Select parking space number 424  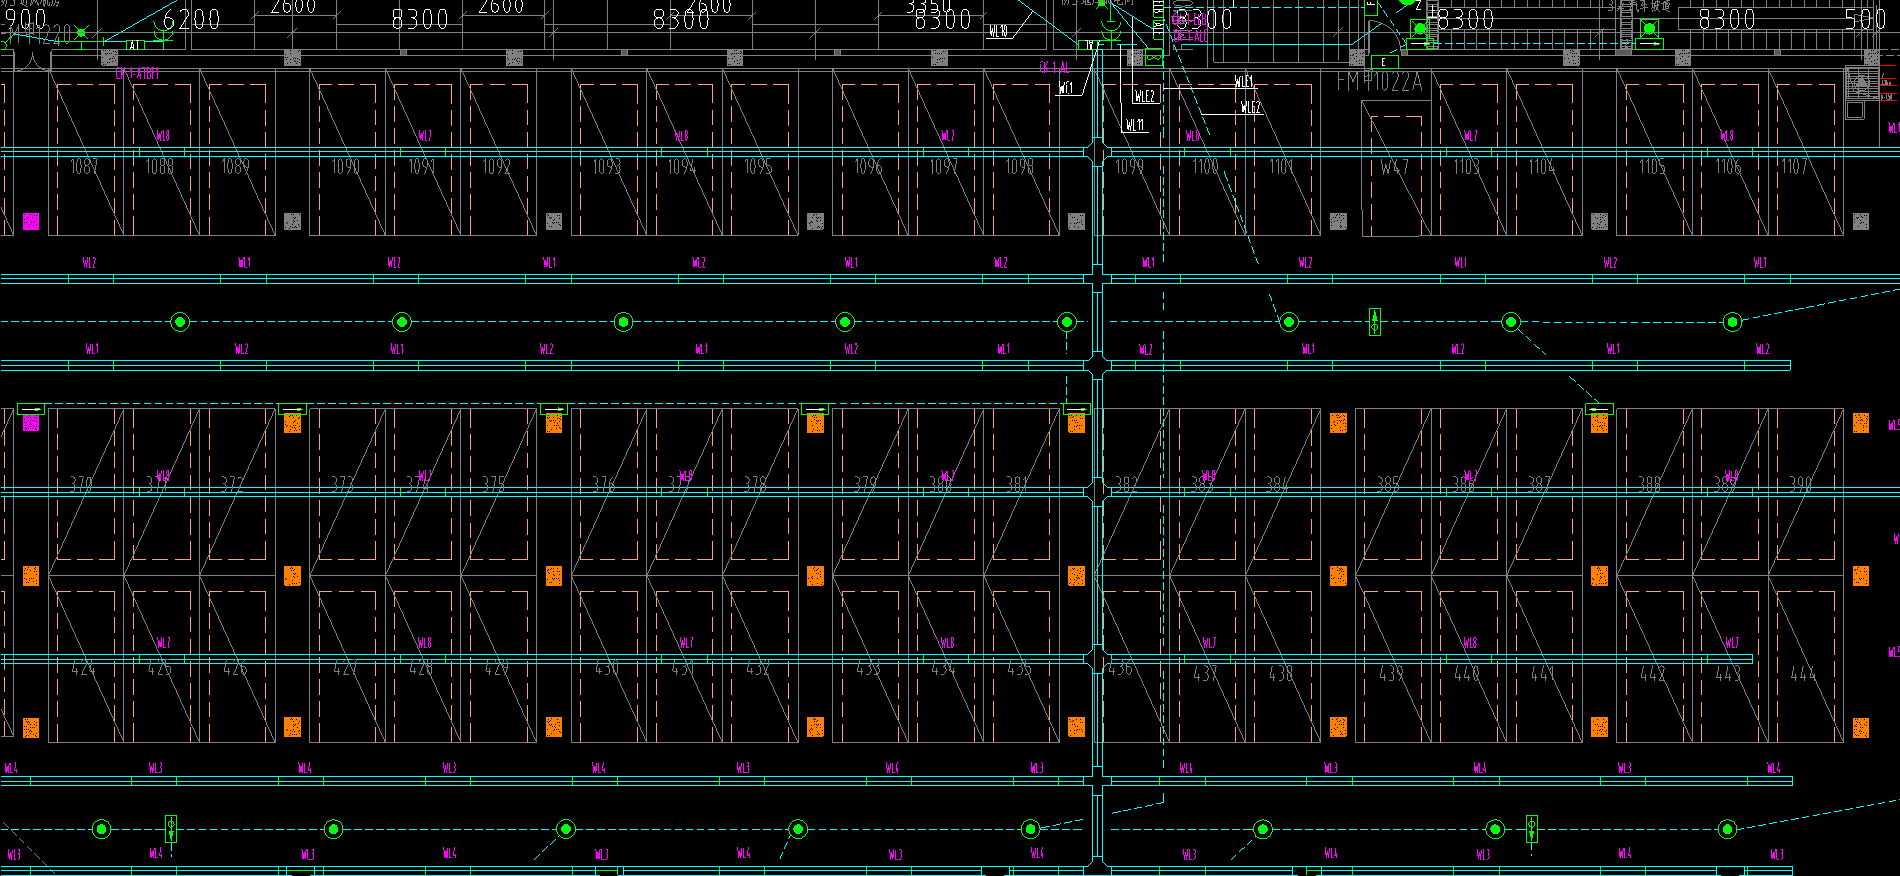84,668
